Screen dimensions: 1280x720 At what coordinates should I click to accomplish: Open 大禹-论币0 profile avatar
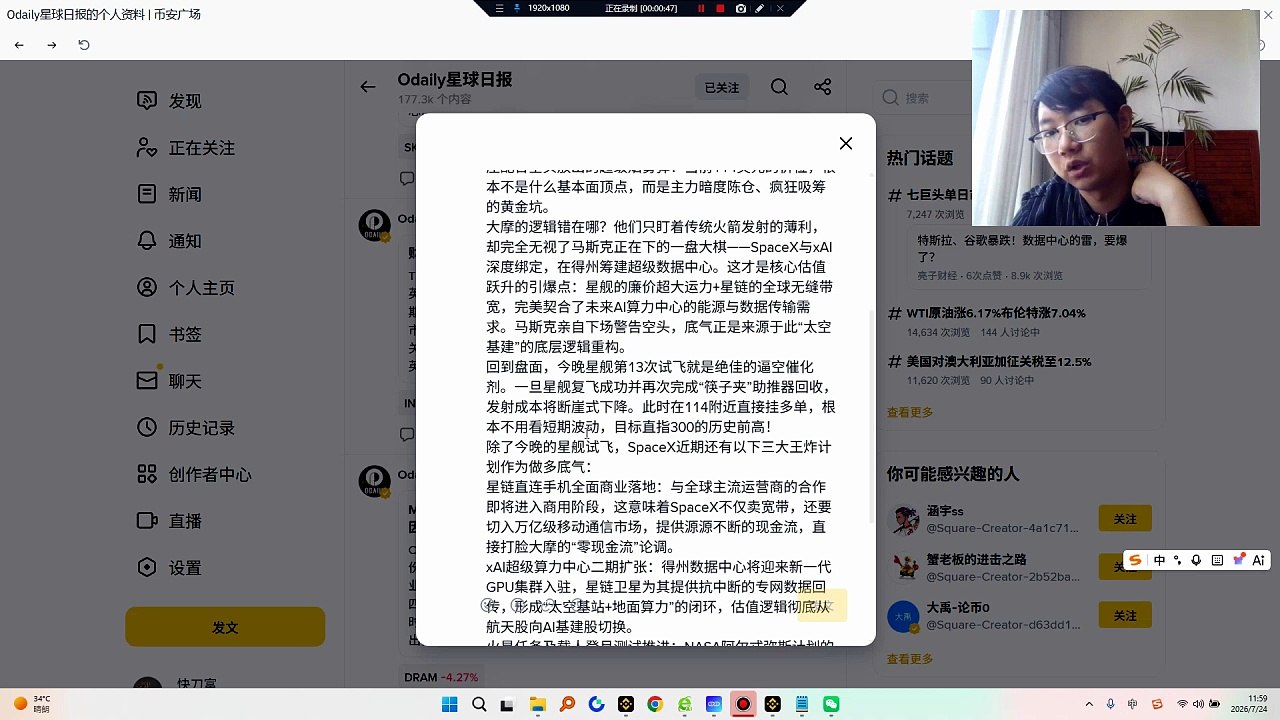point(905,615)
